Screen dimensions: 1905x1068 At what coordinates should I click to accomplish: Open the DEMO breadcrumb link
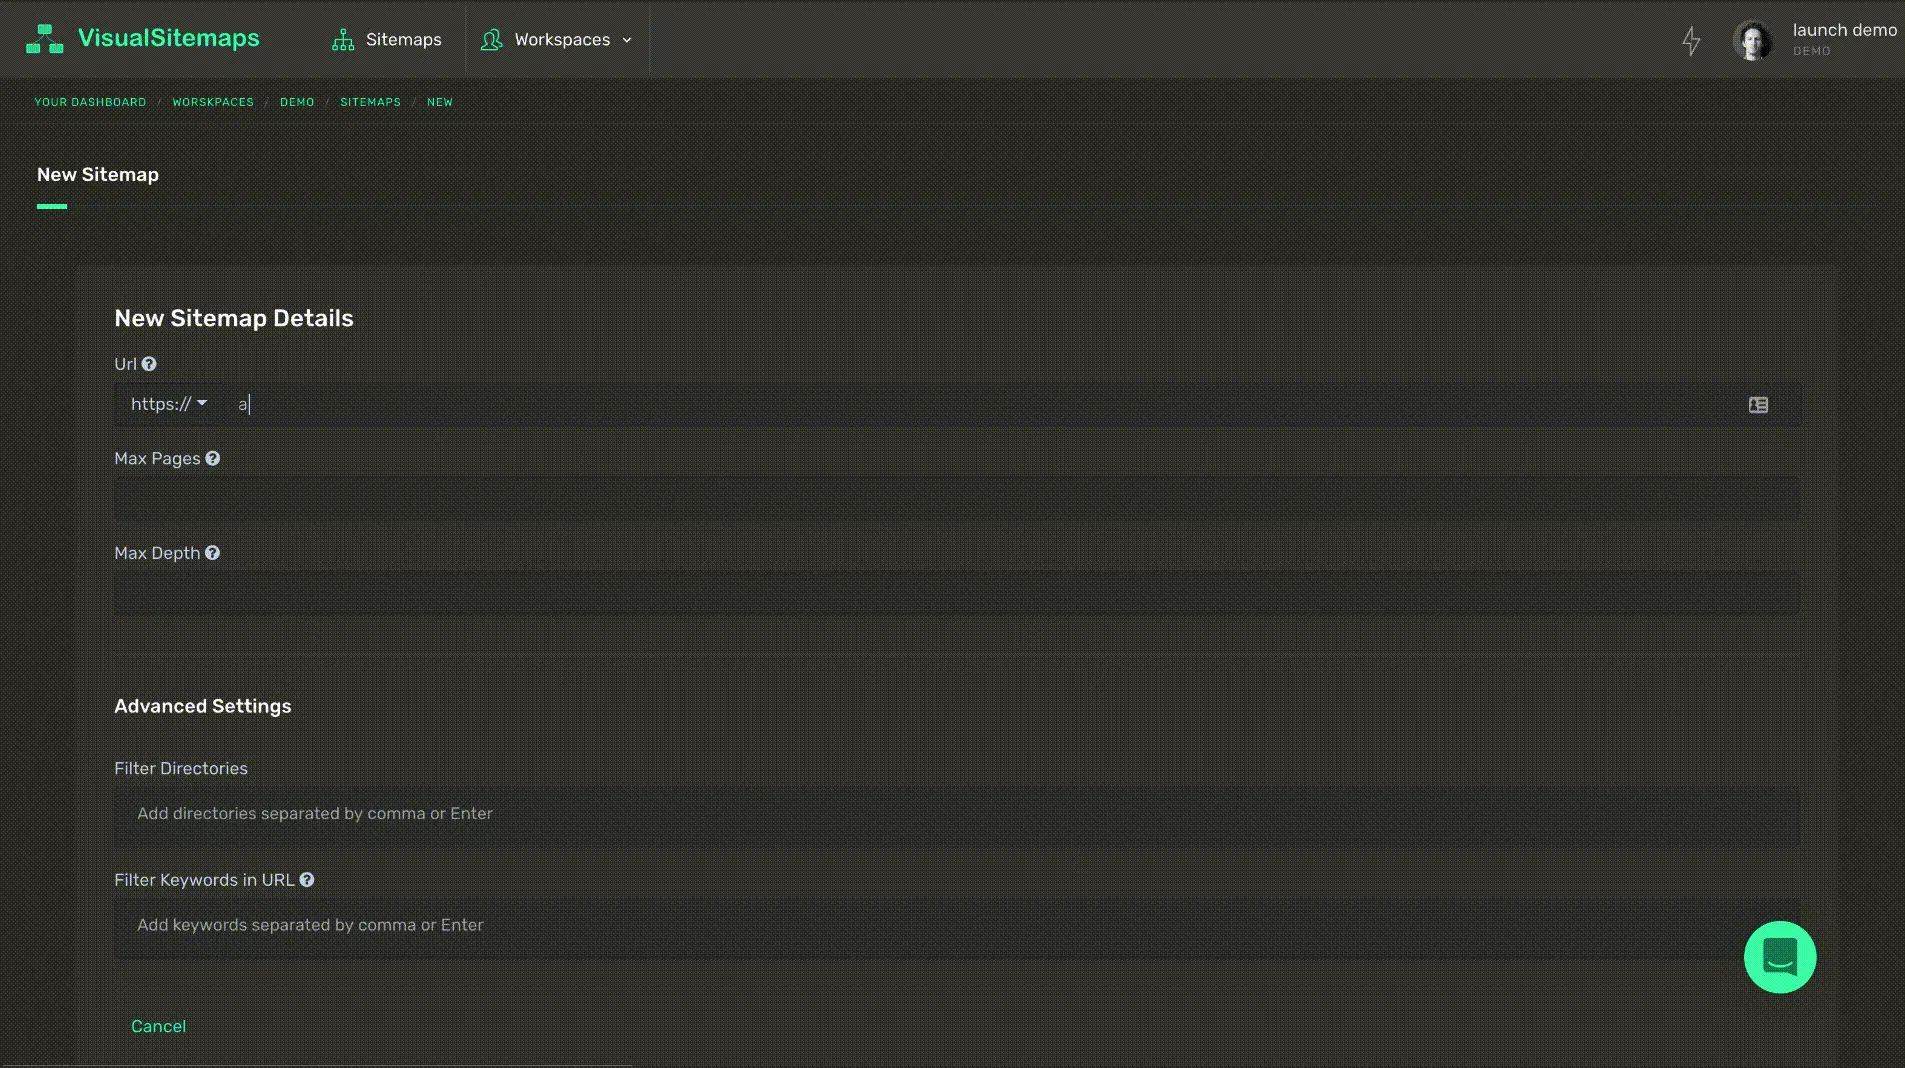tap(297, 102)
